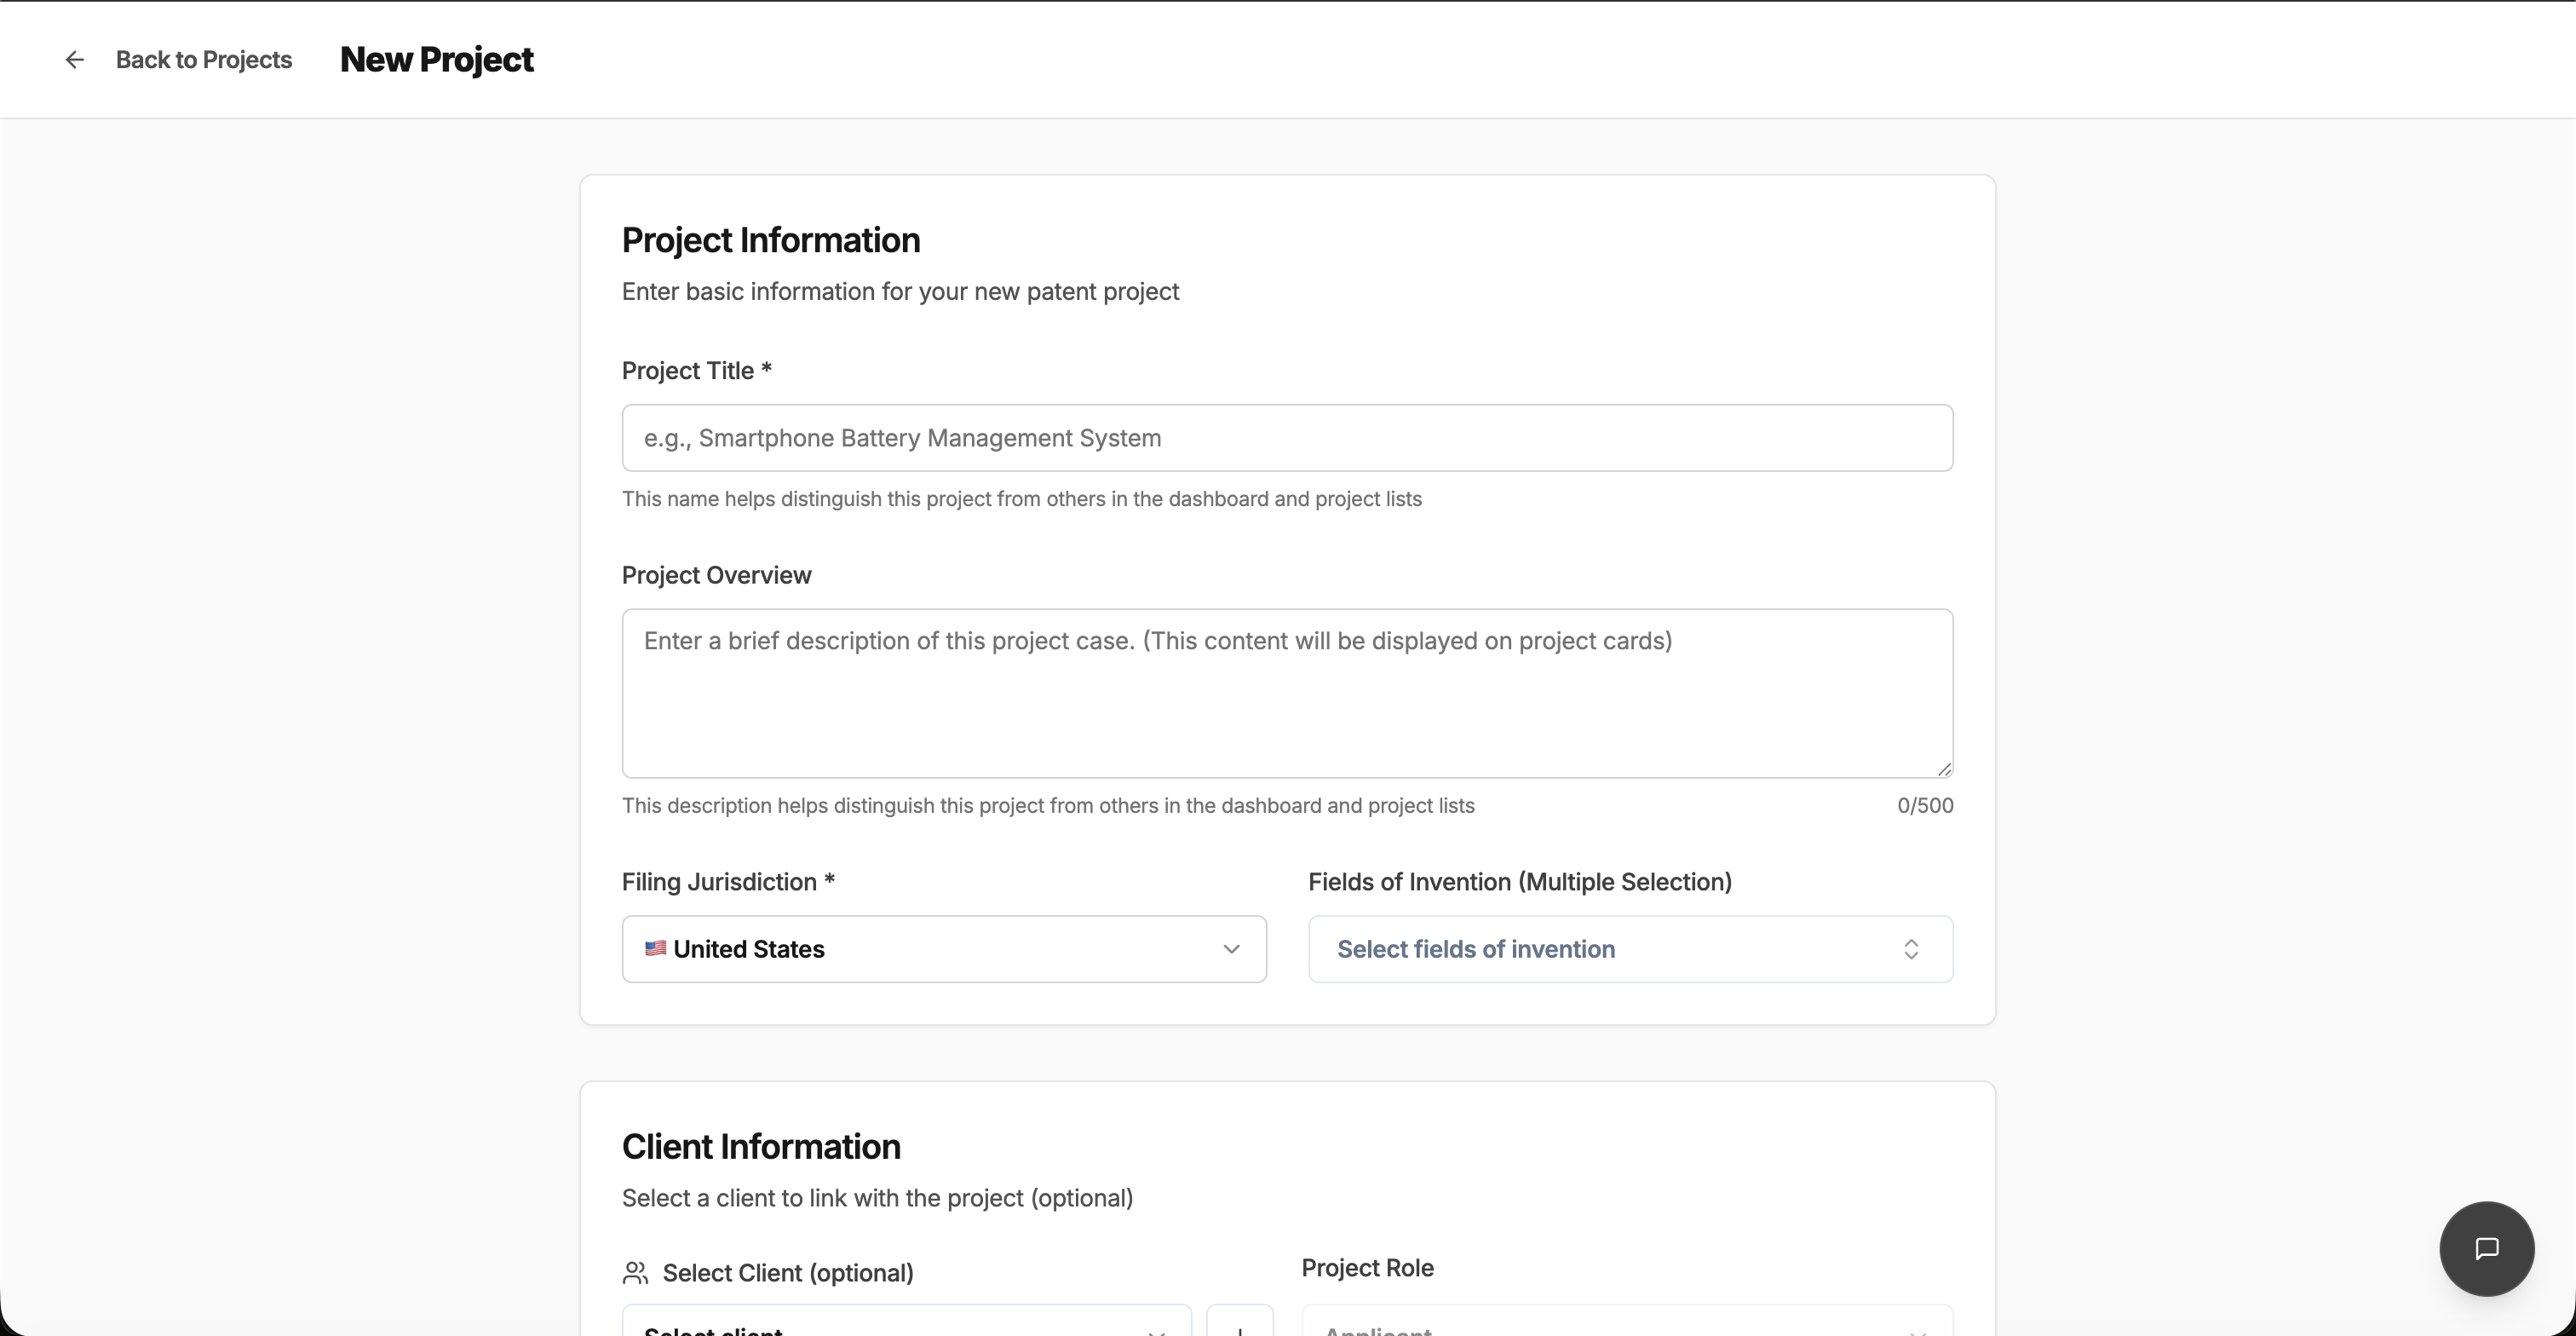
Task: Click the chevron on the United States selector
Action: [x=1231, y=949]
